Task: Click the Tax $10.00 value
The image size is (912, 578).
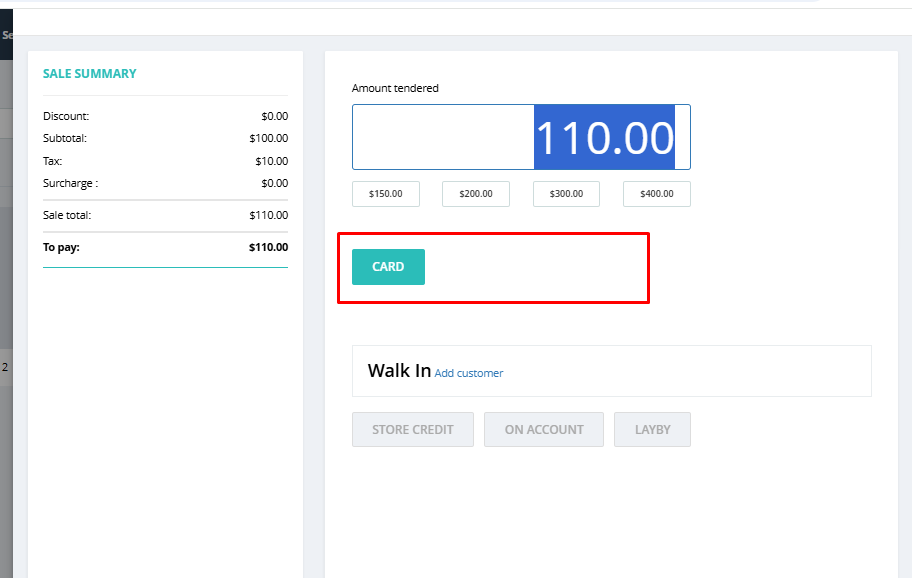Action: [271, 161]
